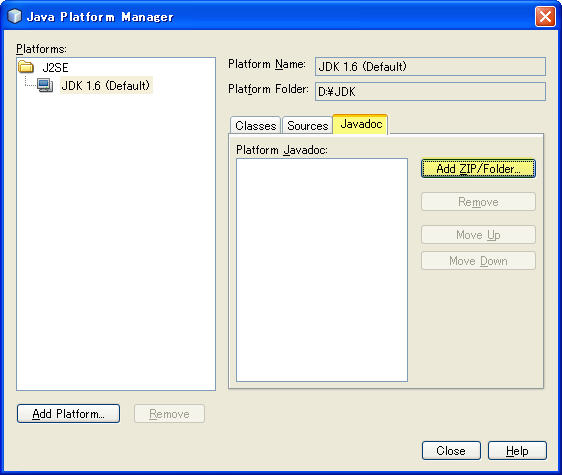Click the Move Up button

point(478,235)
